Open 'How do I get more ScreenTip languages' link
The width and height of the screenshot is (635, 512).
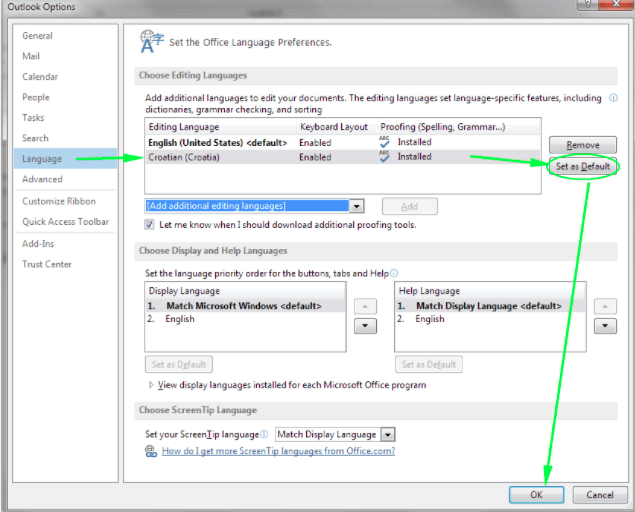tap(278, 451)
